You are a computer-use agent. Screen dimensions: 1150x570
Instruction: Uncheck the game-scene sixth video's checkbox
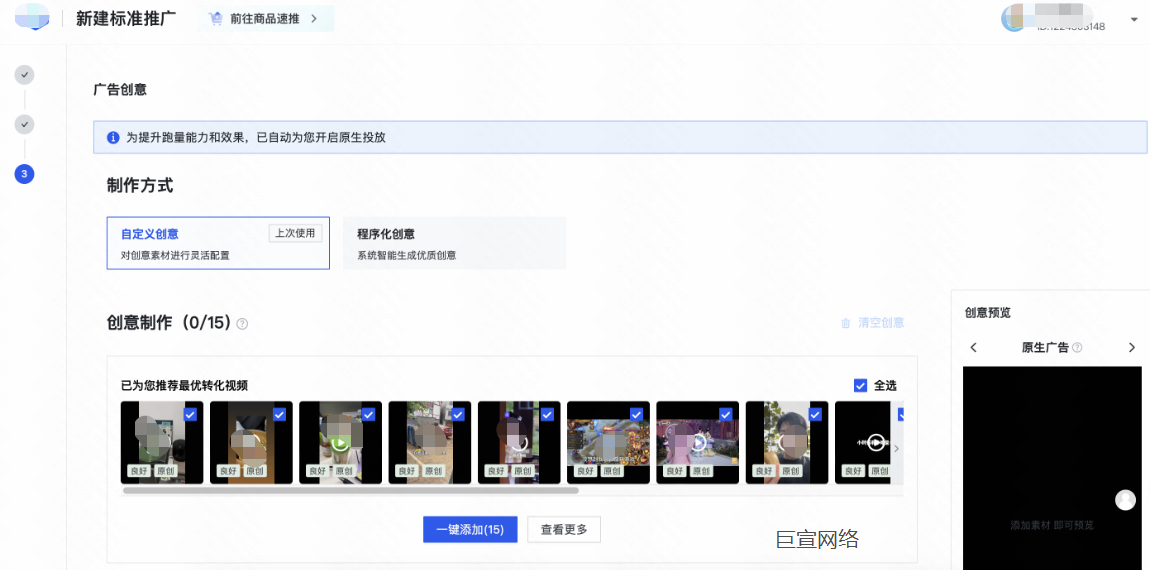coord(637,414)
